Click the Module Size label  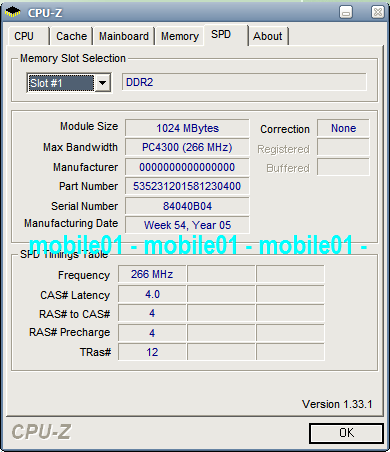[89, 126]
